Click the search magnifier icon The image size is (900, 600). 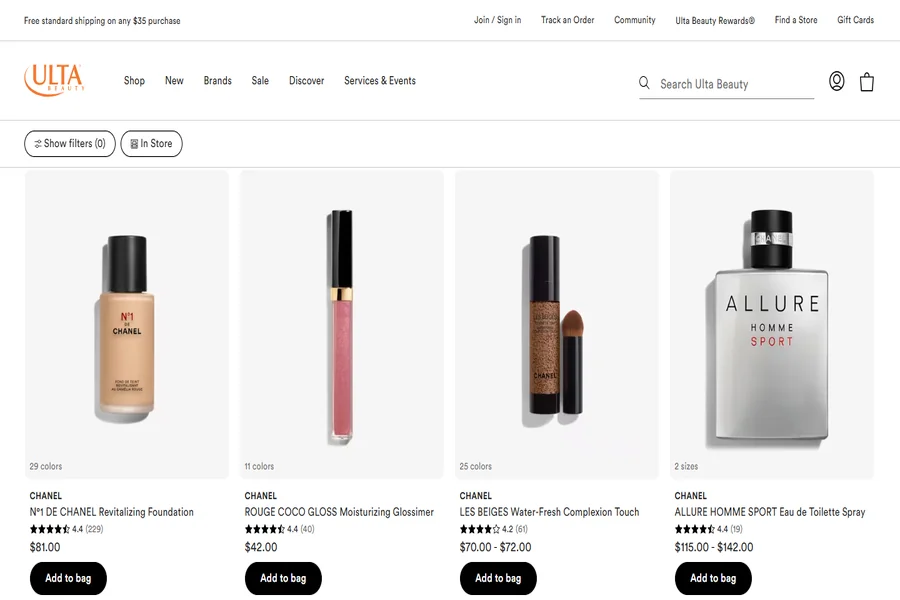(645, 83)
